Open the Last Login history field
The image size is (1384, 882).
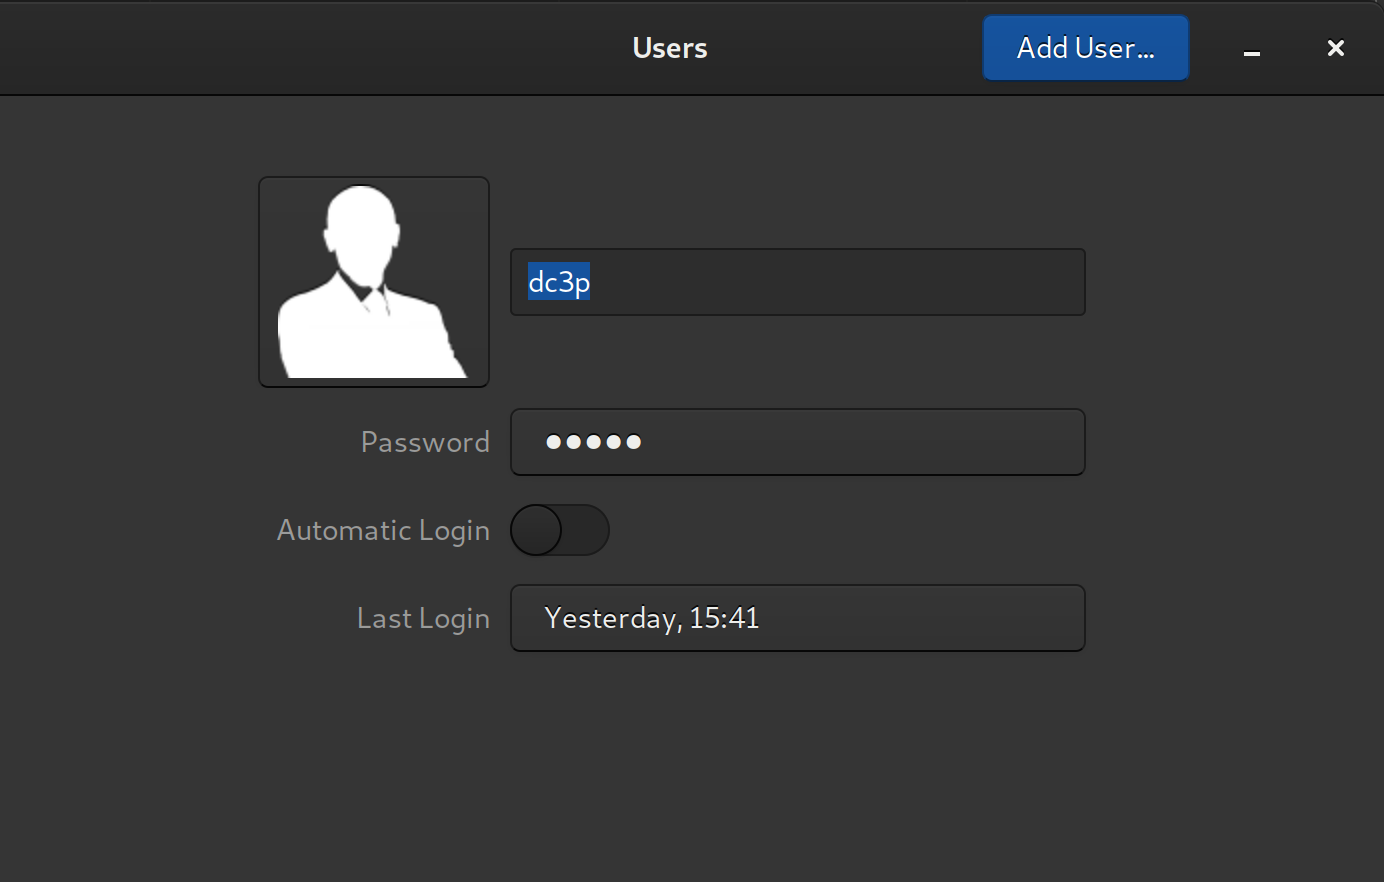(x=797, y=618)
